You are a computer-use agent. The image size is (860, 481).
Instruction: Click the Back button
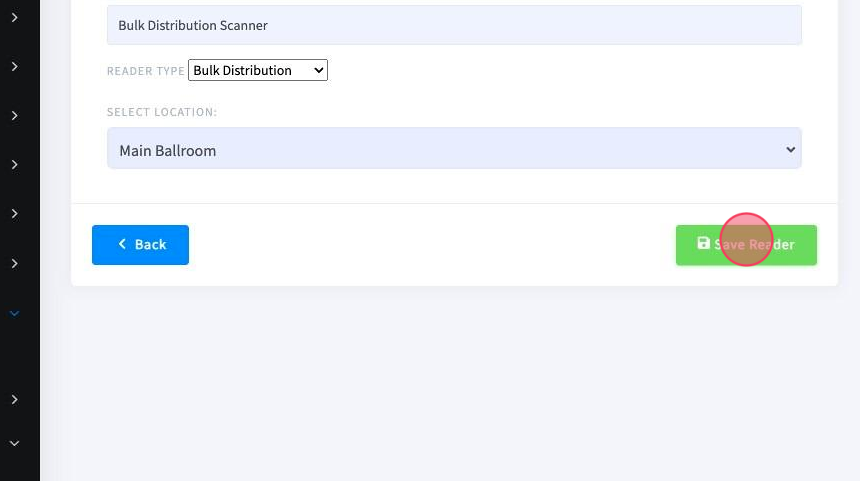click(140, 245)
